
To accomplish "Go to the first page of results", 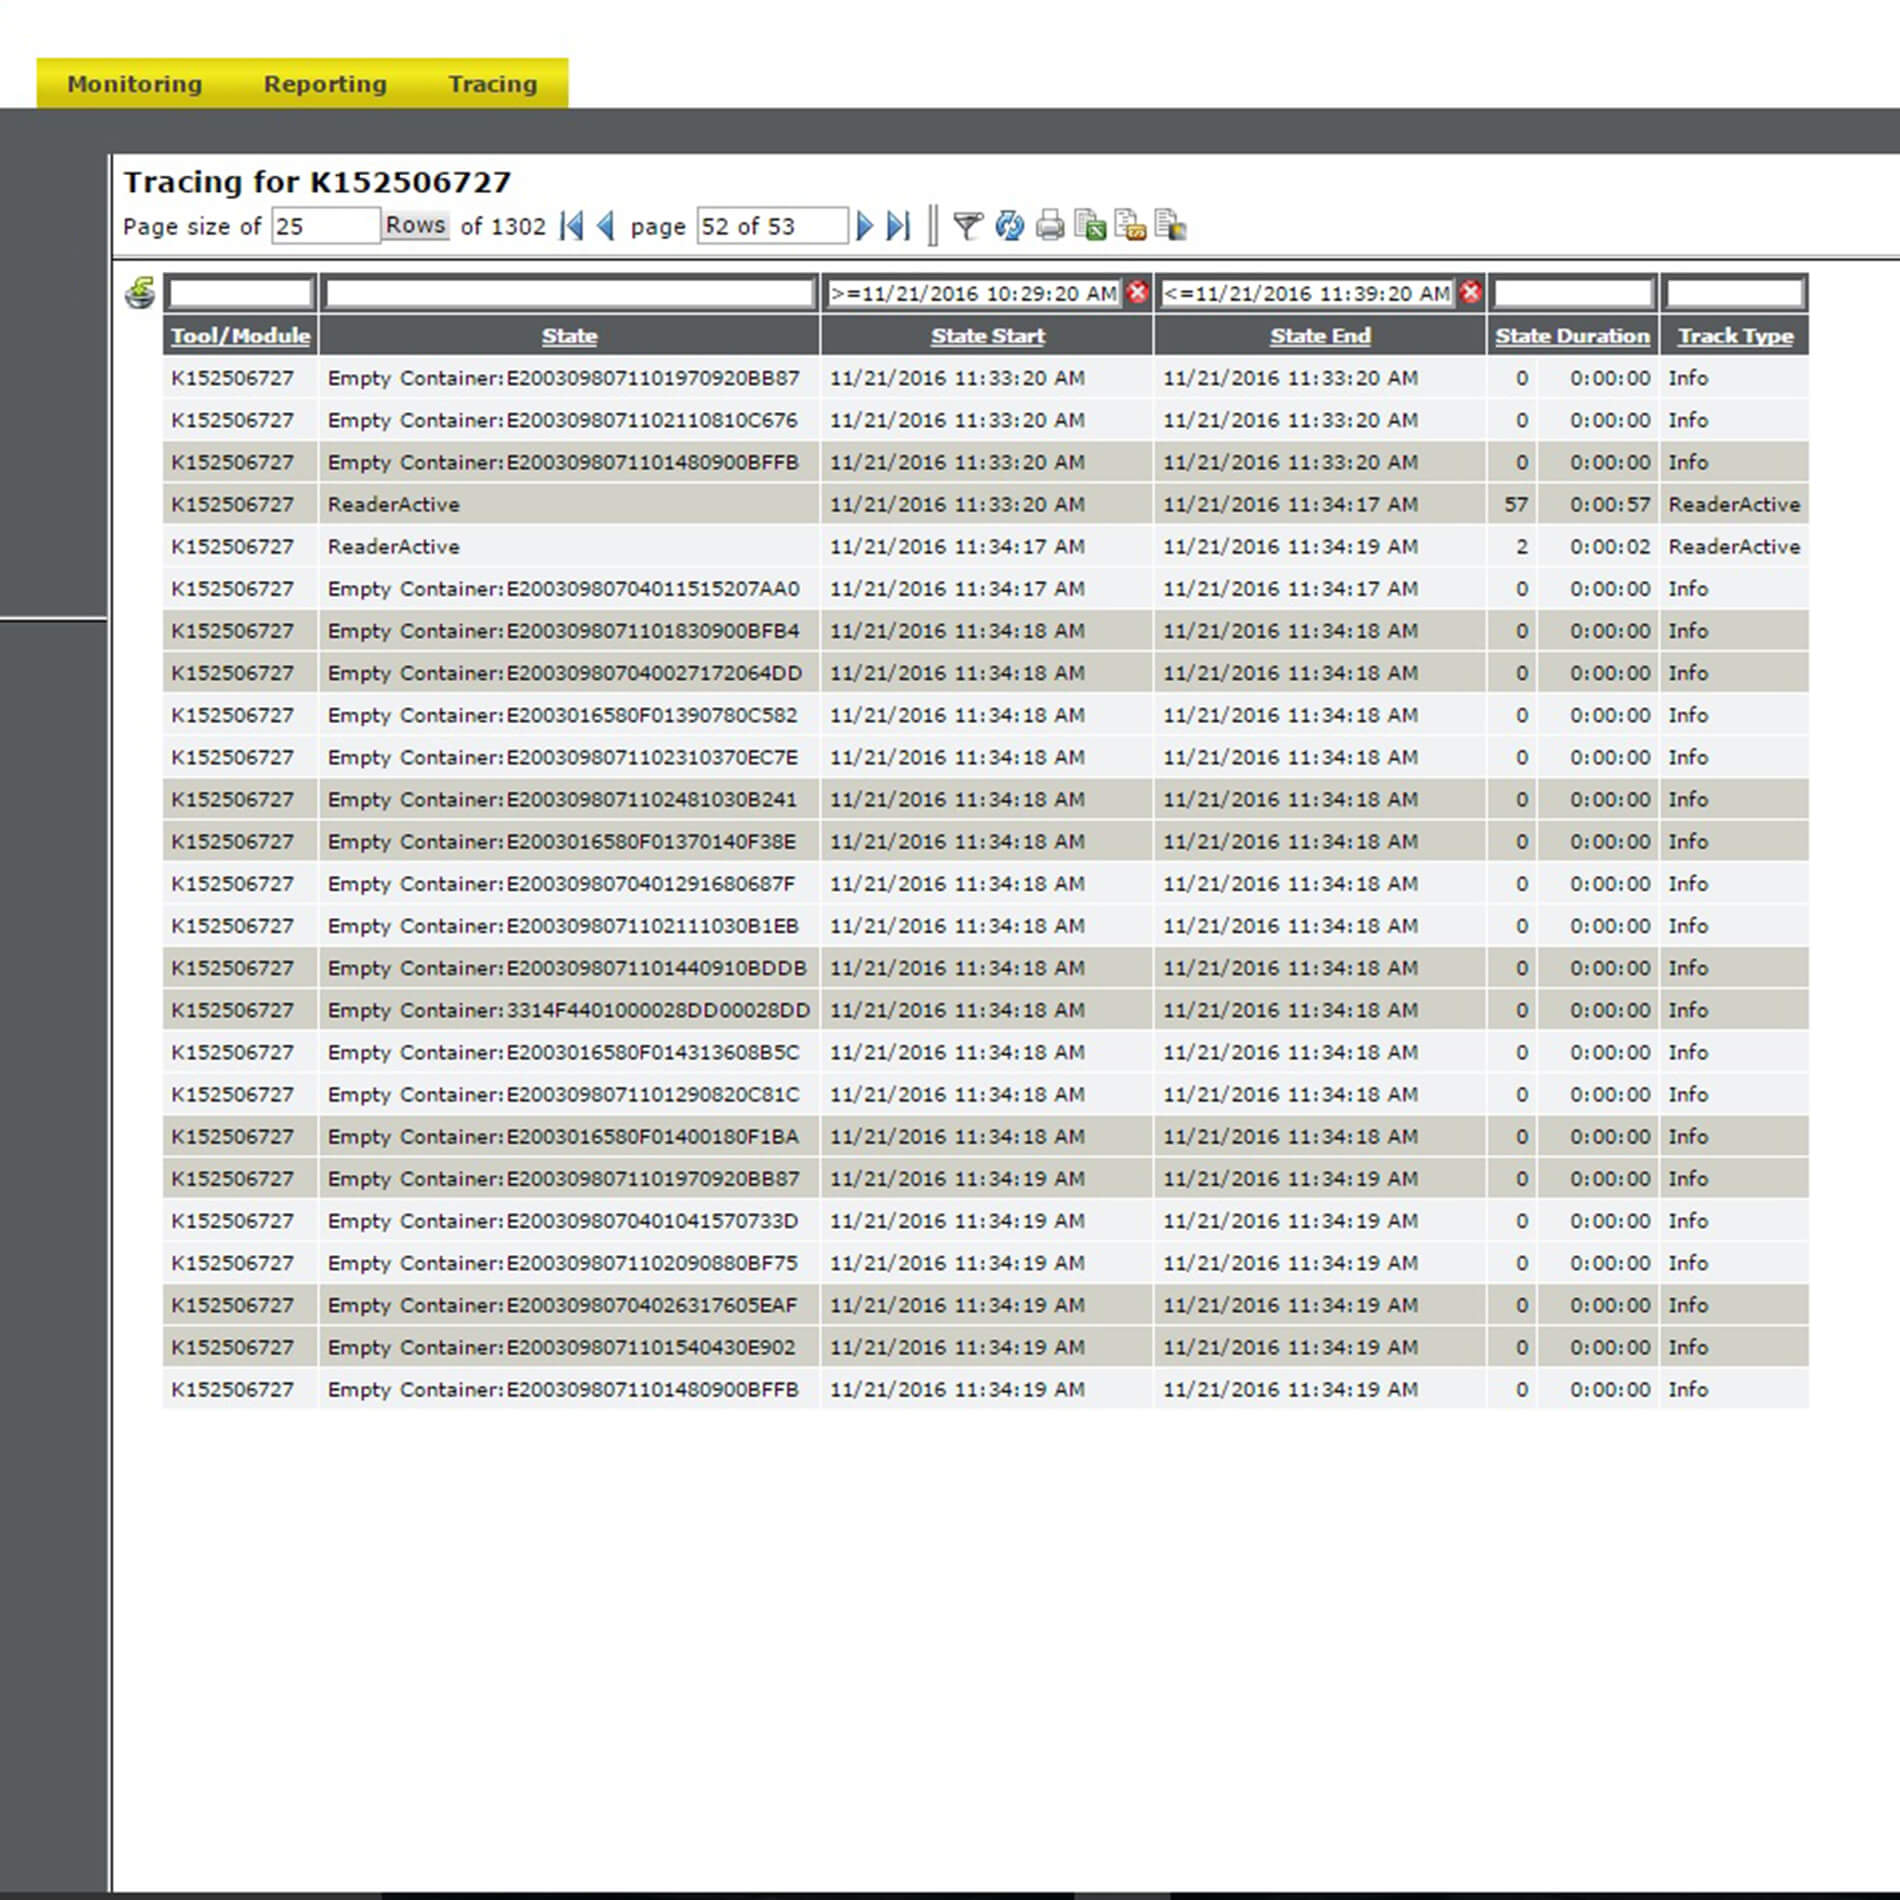I will point(571,226).
